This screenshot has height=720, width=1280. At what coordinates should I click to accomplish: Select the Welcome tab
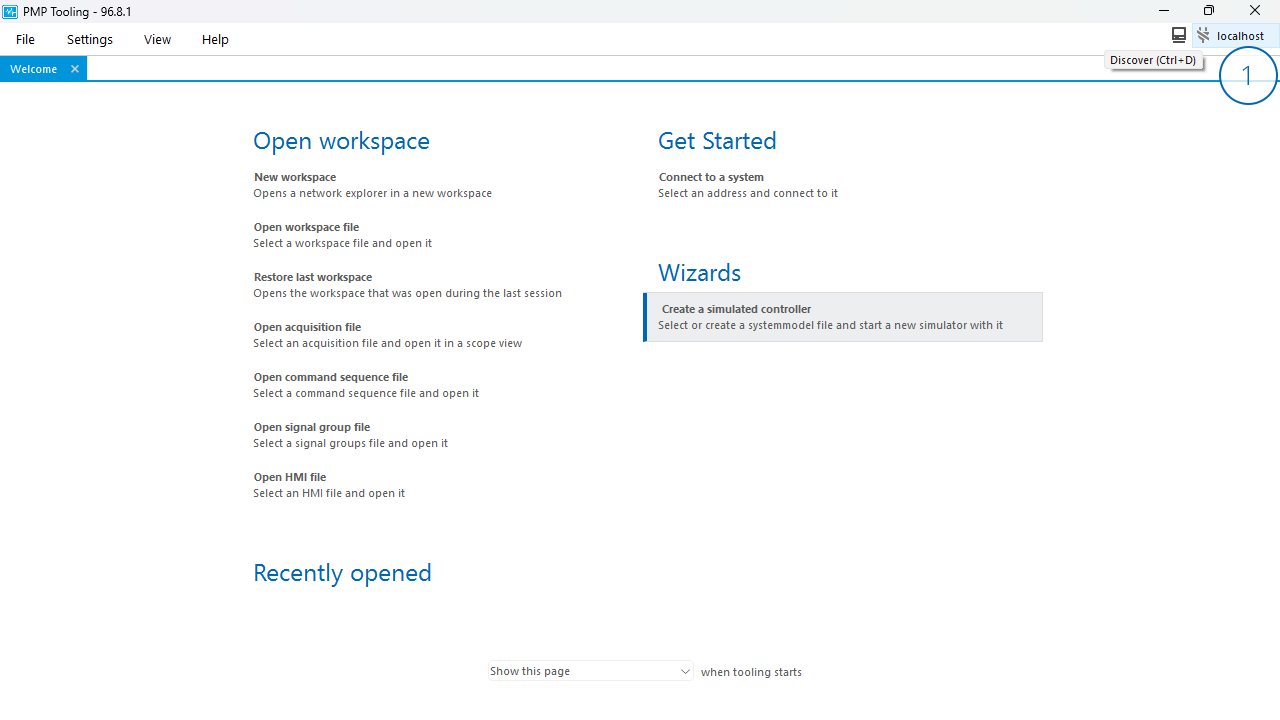click(x=33, y=69)
